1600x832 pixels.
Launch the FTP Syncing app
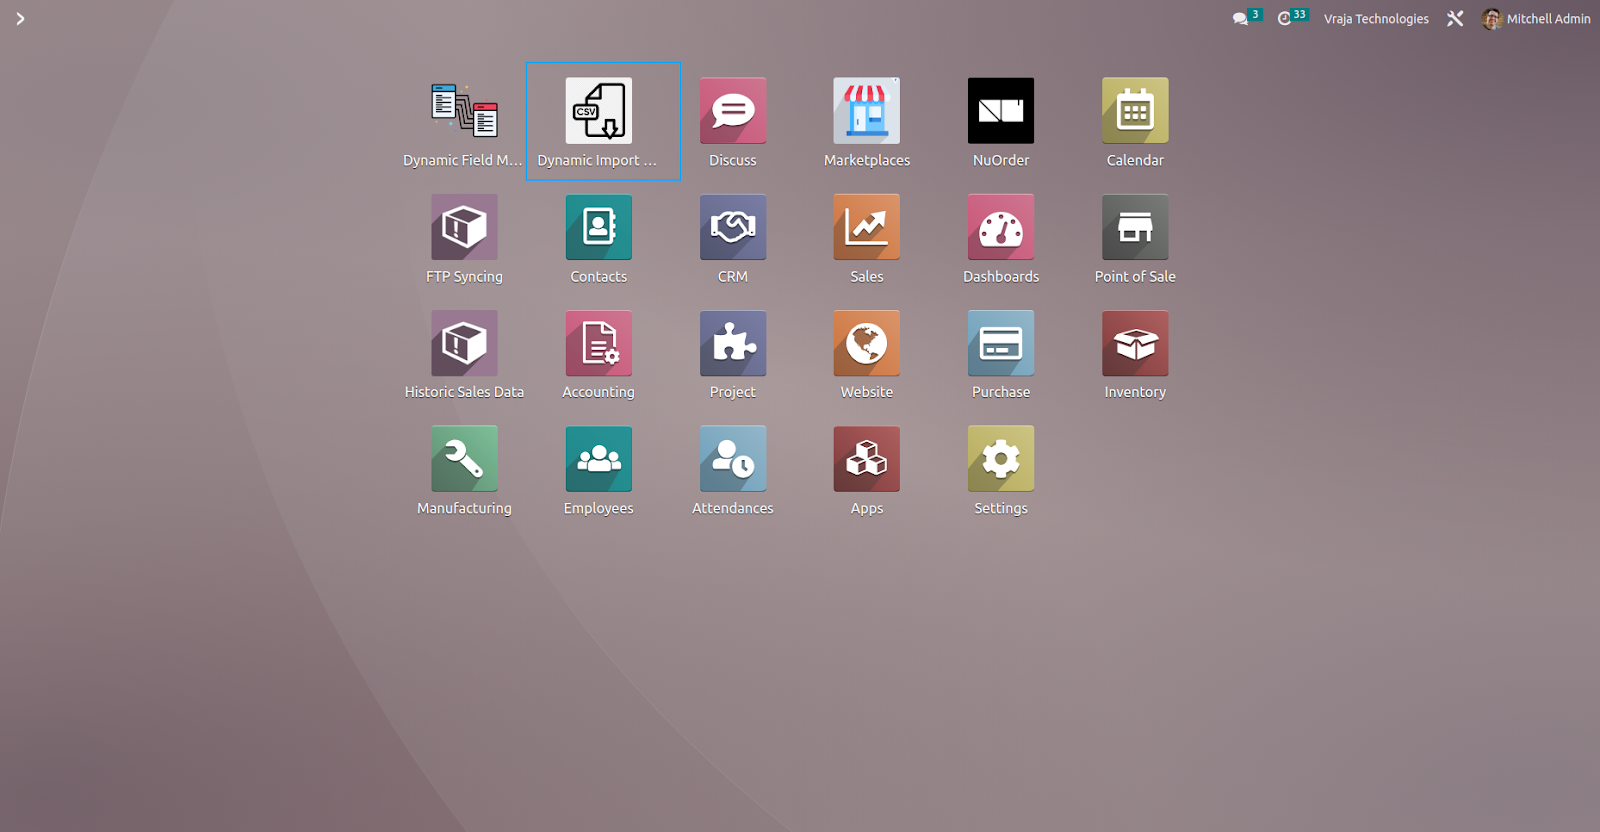pos(464,227)
